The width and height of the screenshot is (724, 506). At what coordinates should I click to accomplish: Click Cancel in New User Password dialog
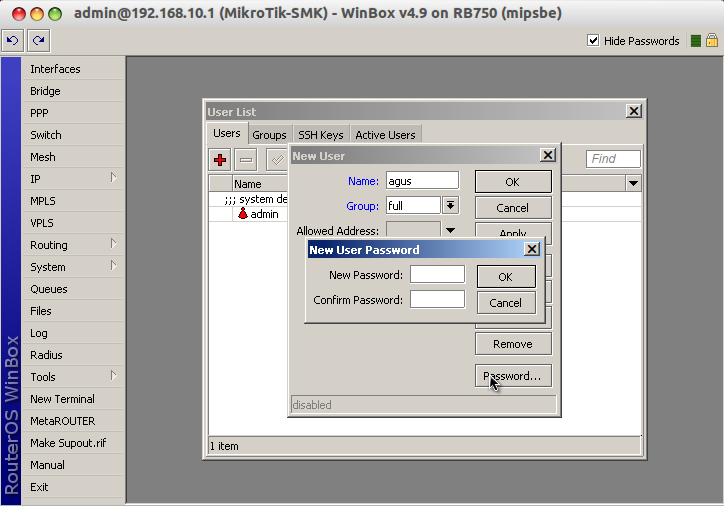click(506, 303)
